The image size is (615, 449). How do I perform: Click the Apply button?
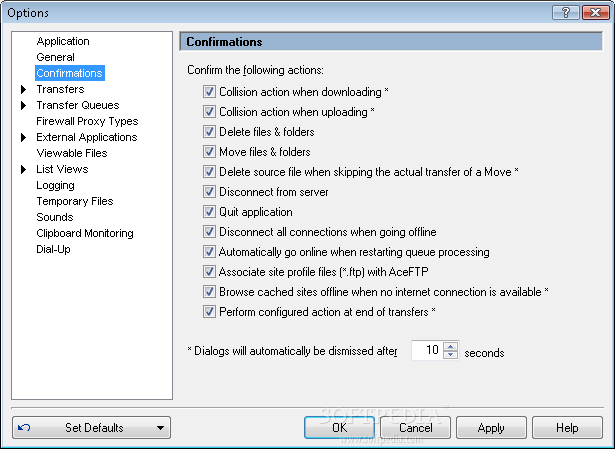(x=491, y=427)
